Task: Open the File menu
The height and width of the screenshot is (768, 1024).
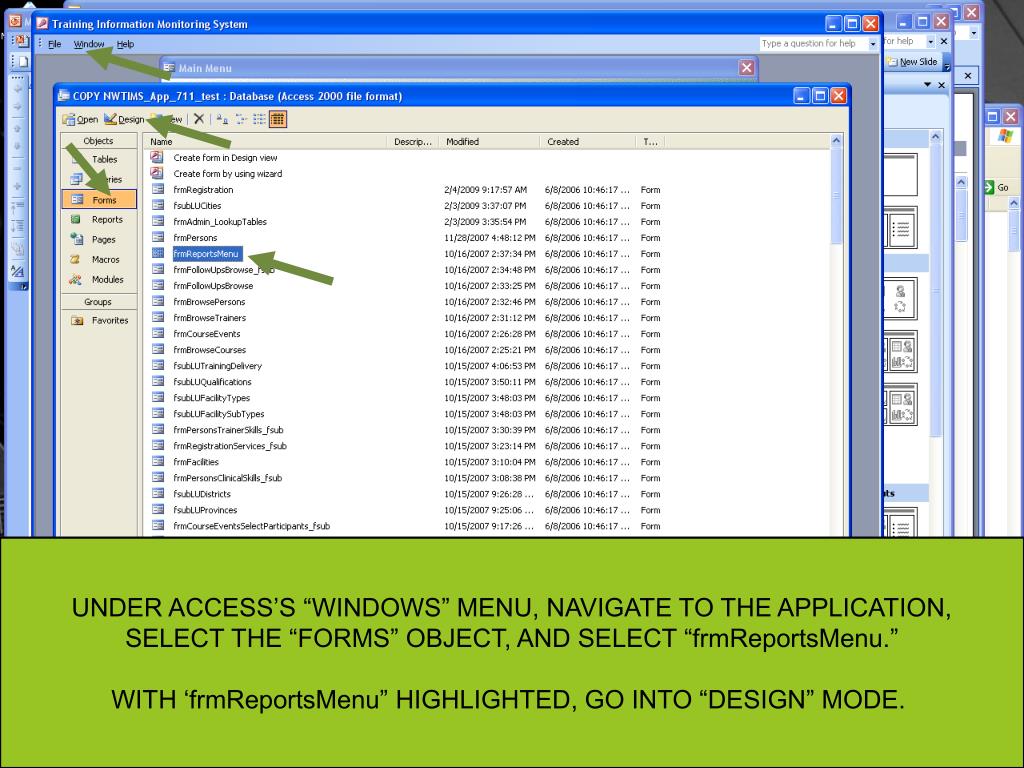Action: pyautogui.click(x=55, y=44)
